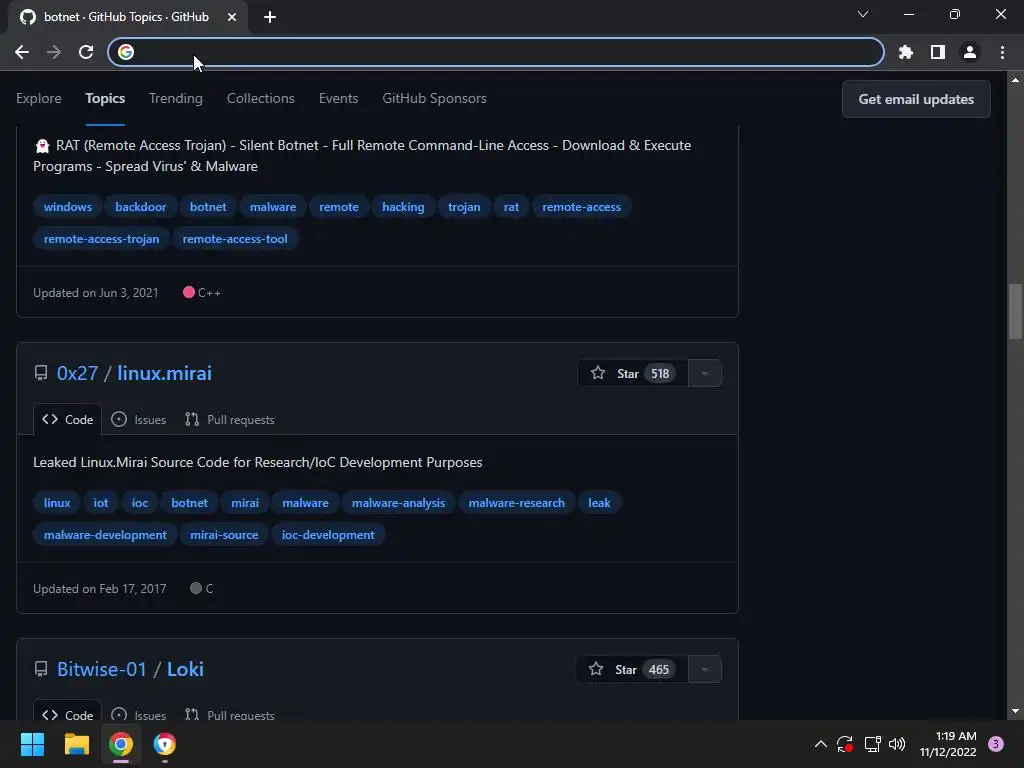Select the leak topic tag
1024x768 pixels.
(x=599, y=503)
